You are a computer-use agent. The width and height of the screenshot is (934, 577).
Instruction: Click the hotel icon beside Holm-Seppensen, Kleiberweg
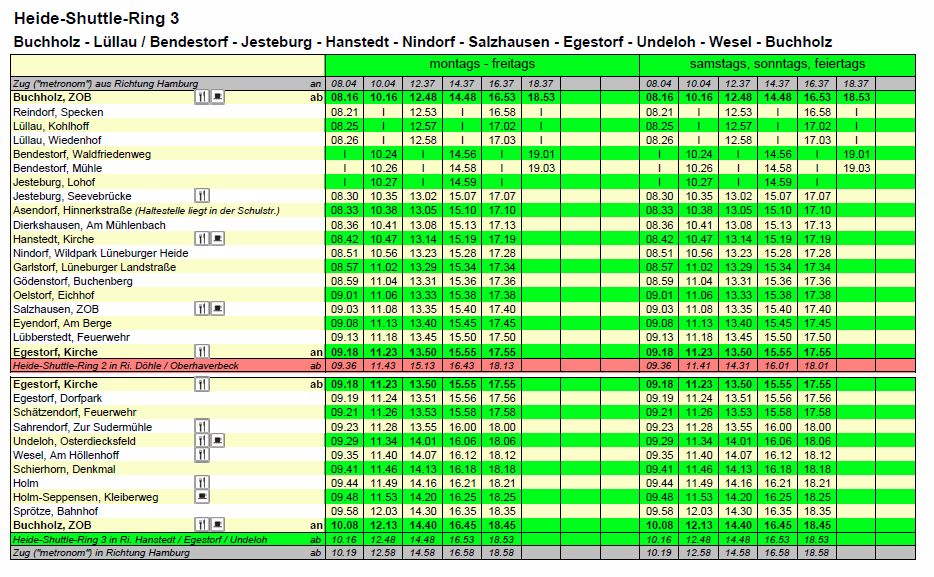click(202, 497)
